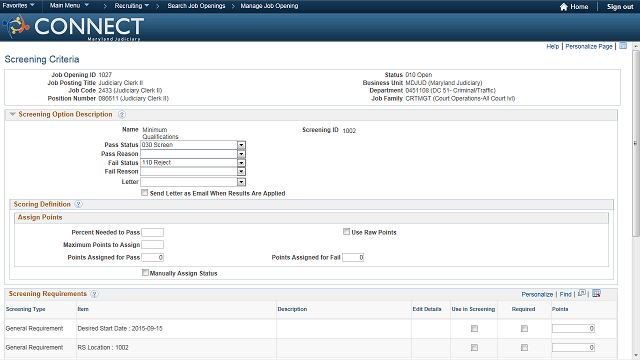Open the Pass Status dropdown
Image resolution: width=640 pixels, height=360 pixels.
pos(193,145)
